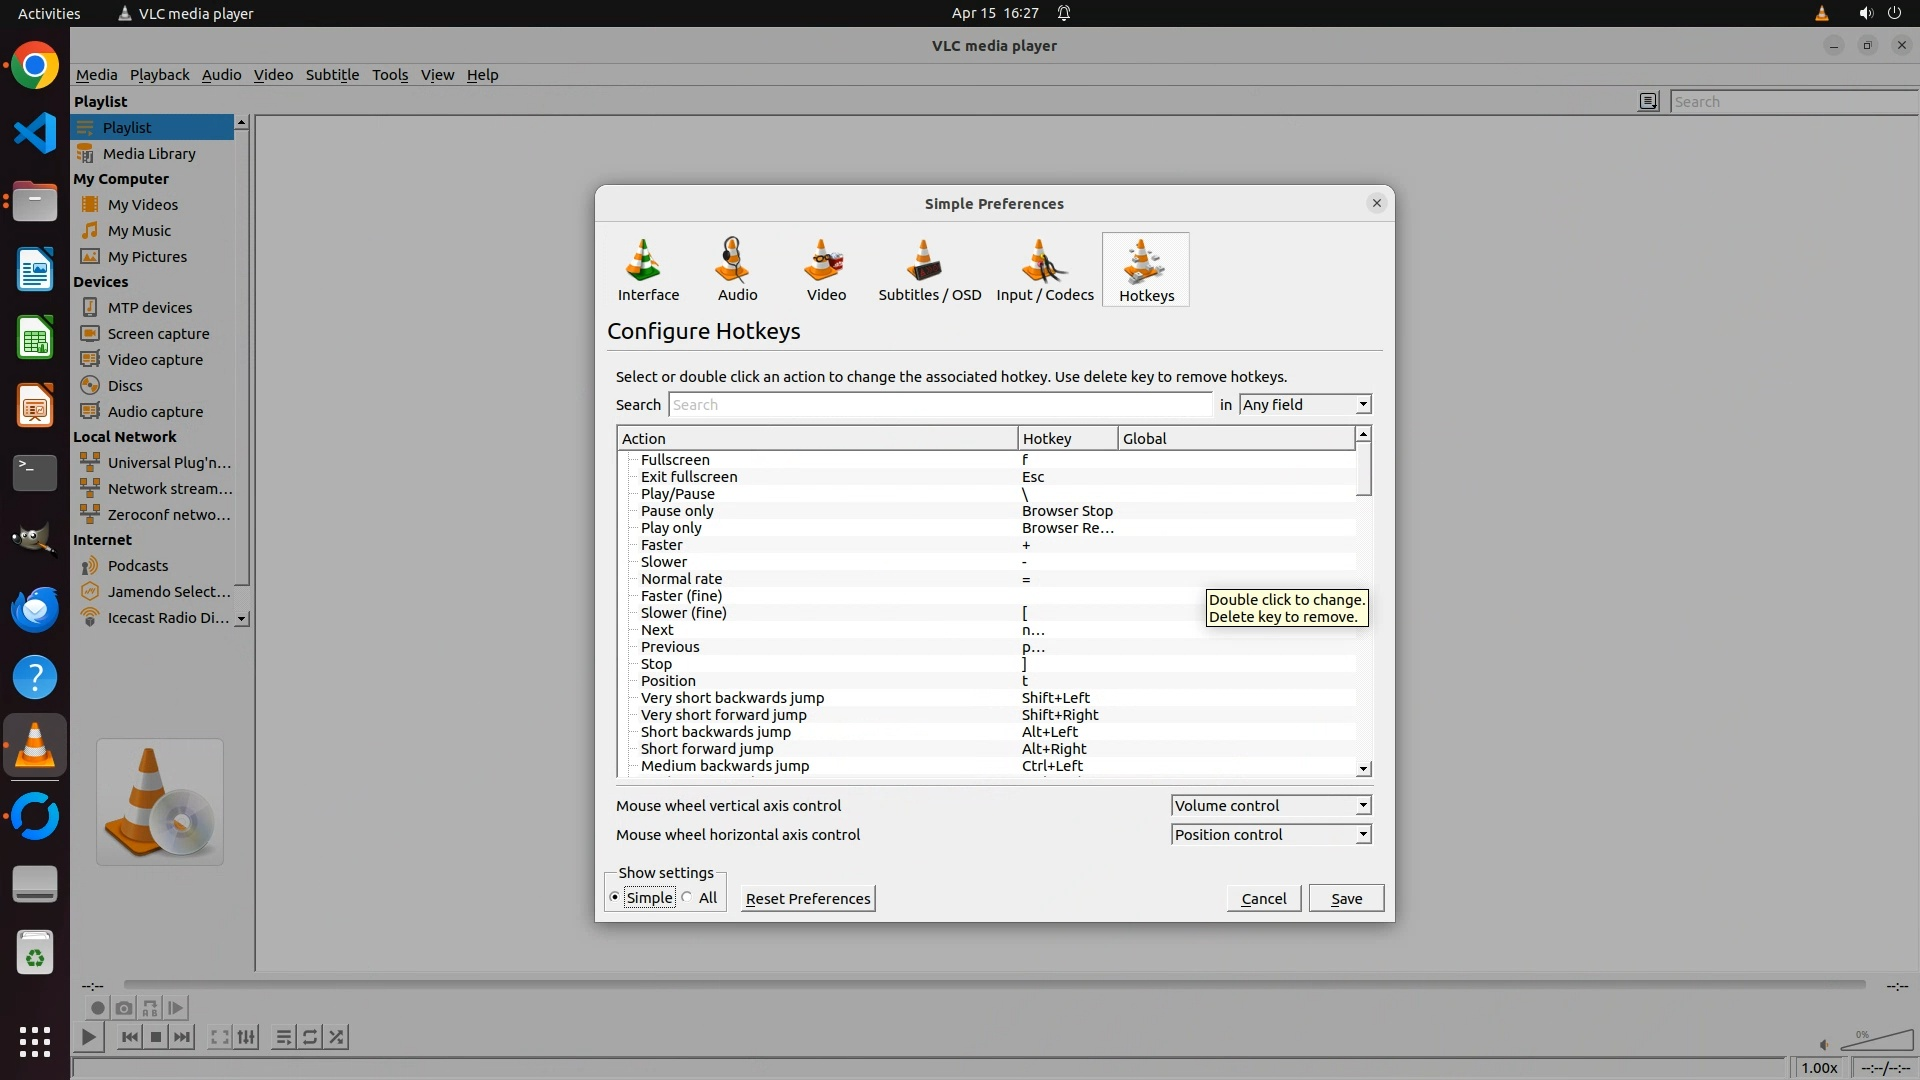
Task: Toggle random shuffle playback icon
Action: (x=337, y=1037)
